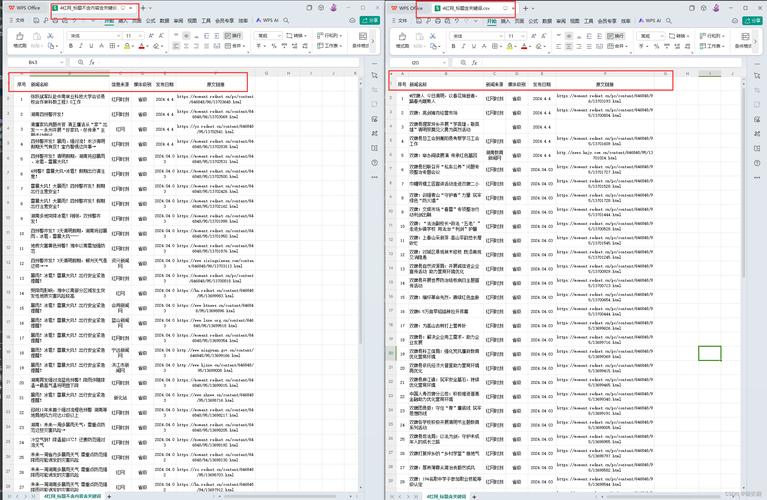
Task: Click 序号 header cell in left window sheet
Action: (22, 84)
